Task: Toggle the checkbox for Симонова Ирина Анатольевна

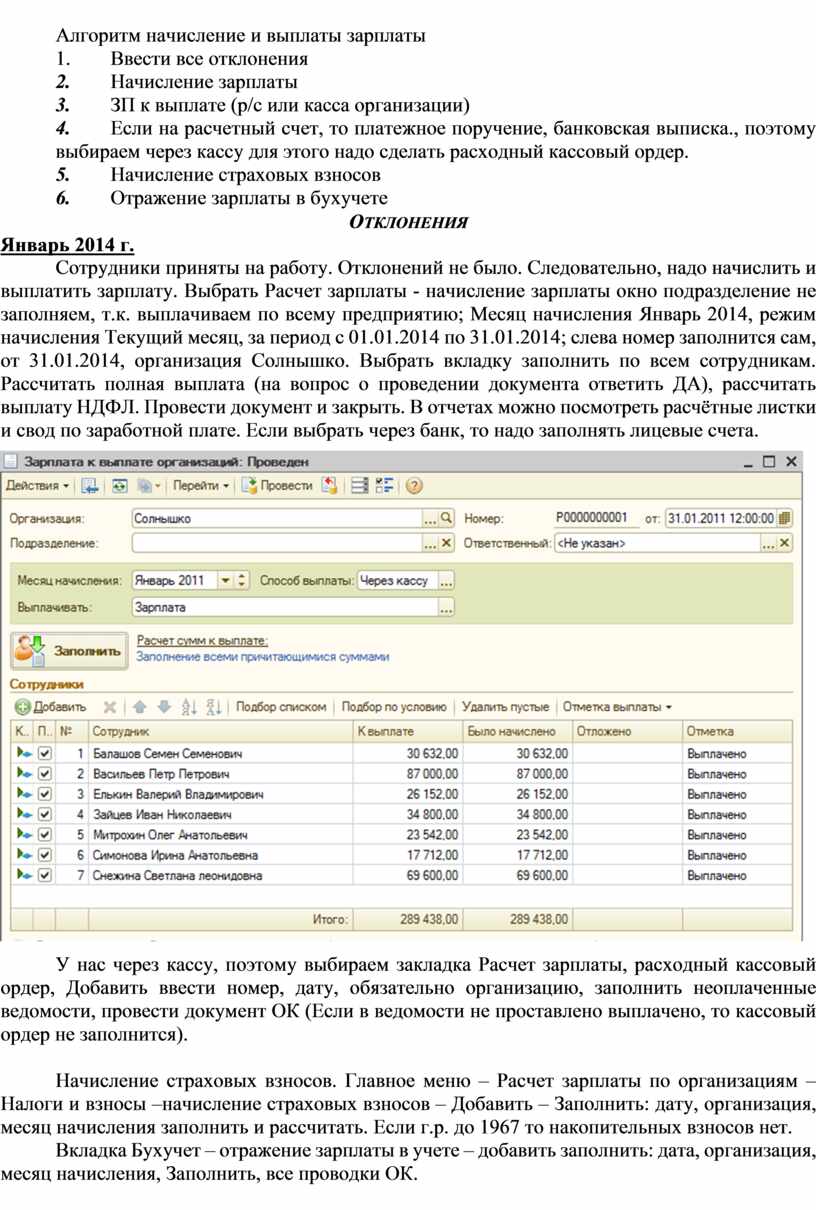Action: pyautogui.click(x=44, y=855)
